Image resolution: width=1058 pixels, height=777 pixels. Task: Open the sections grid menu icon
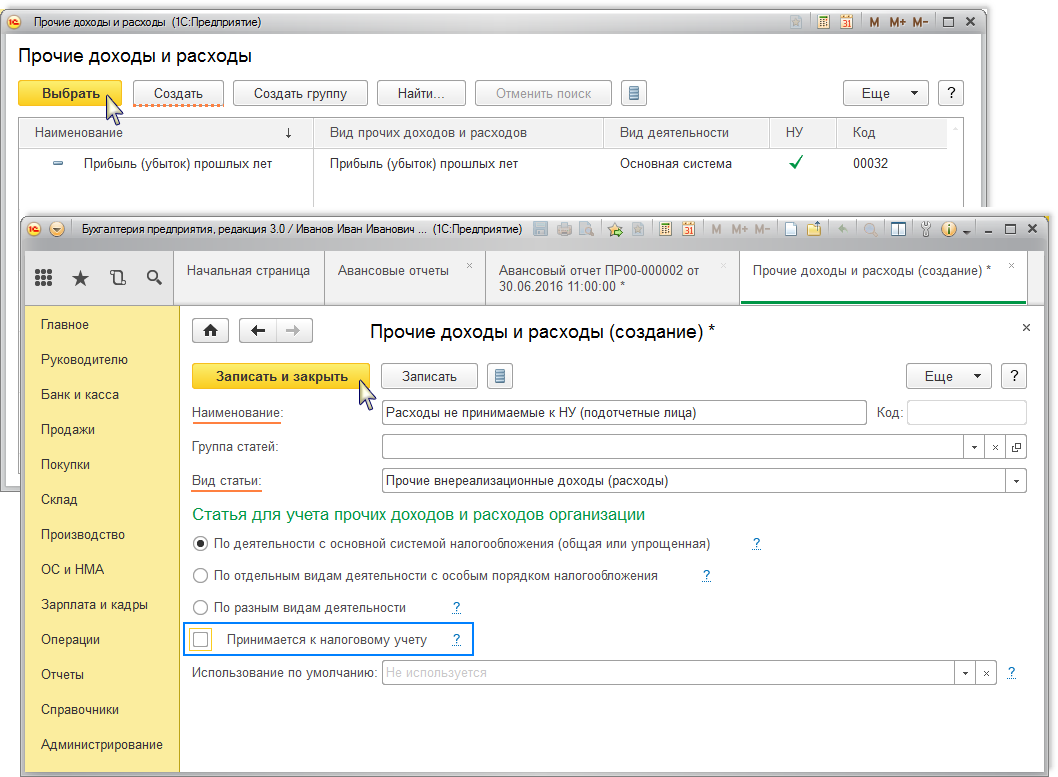coord(43,277)
